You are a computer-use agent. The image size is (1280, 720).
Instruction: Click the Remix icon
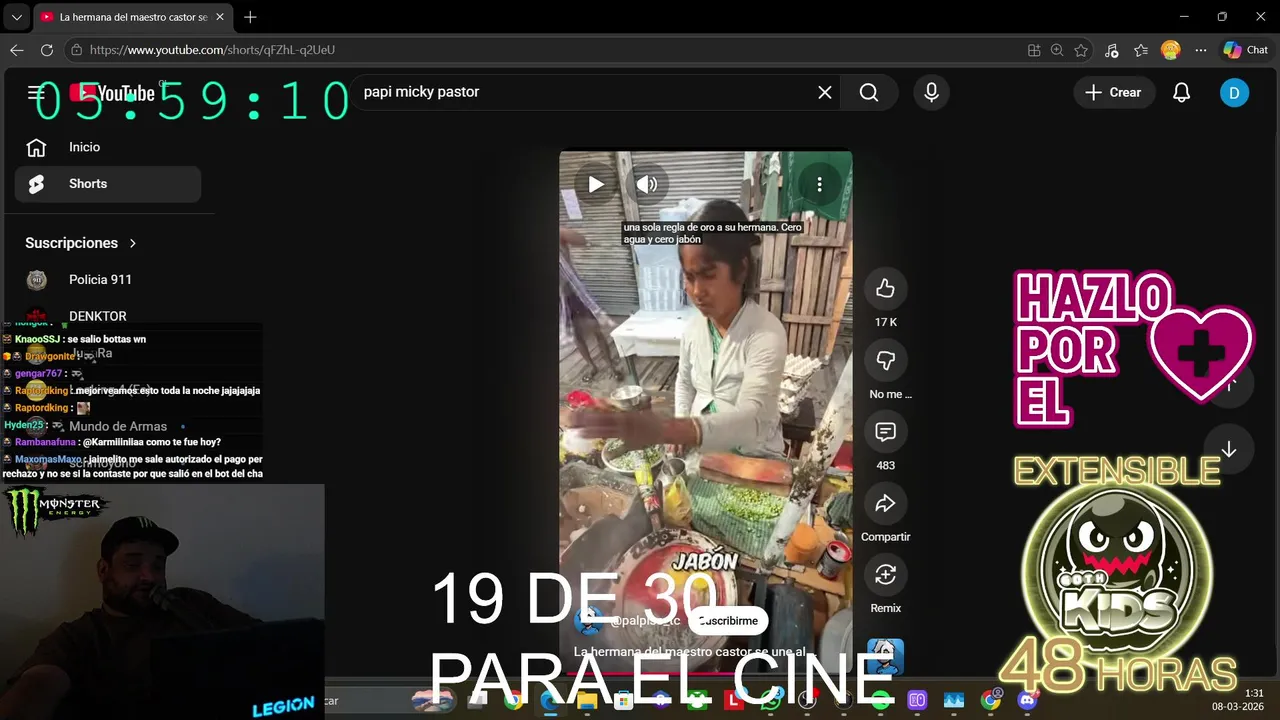(885, 575)
